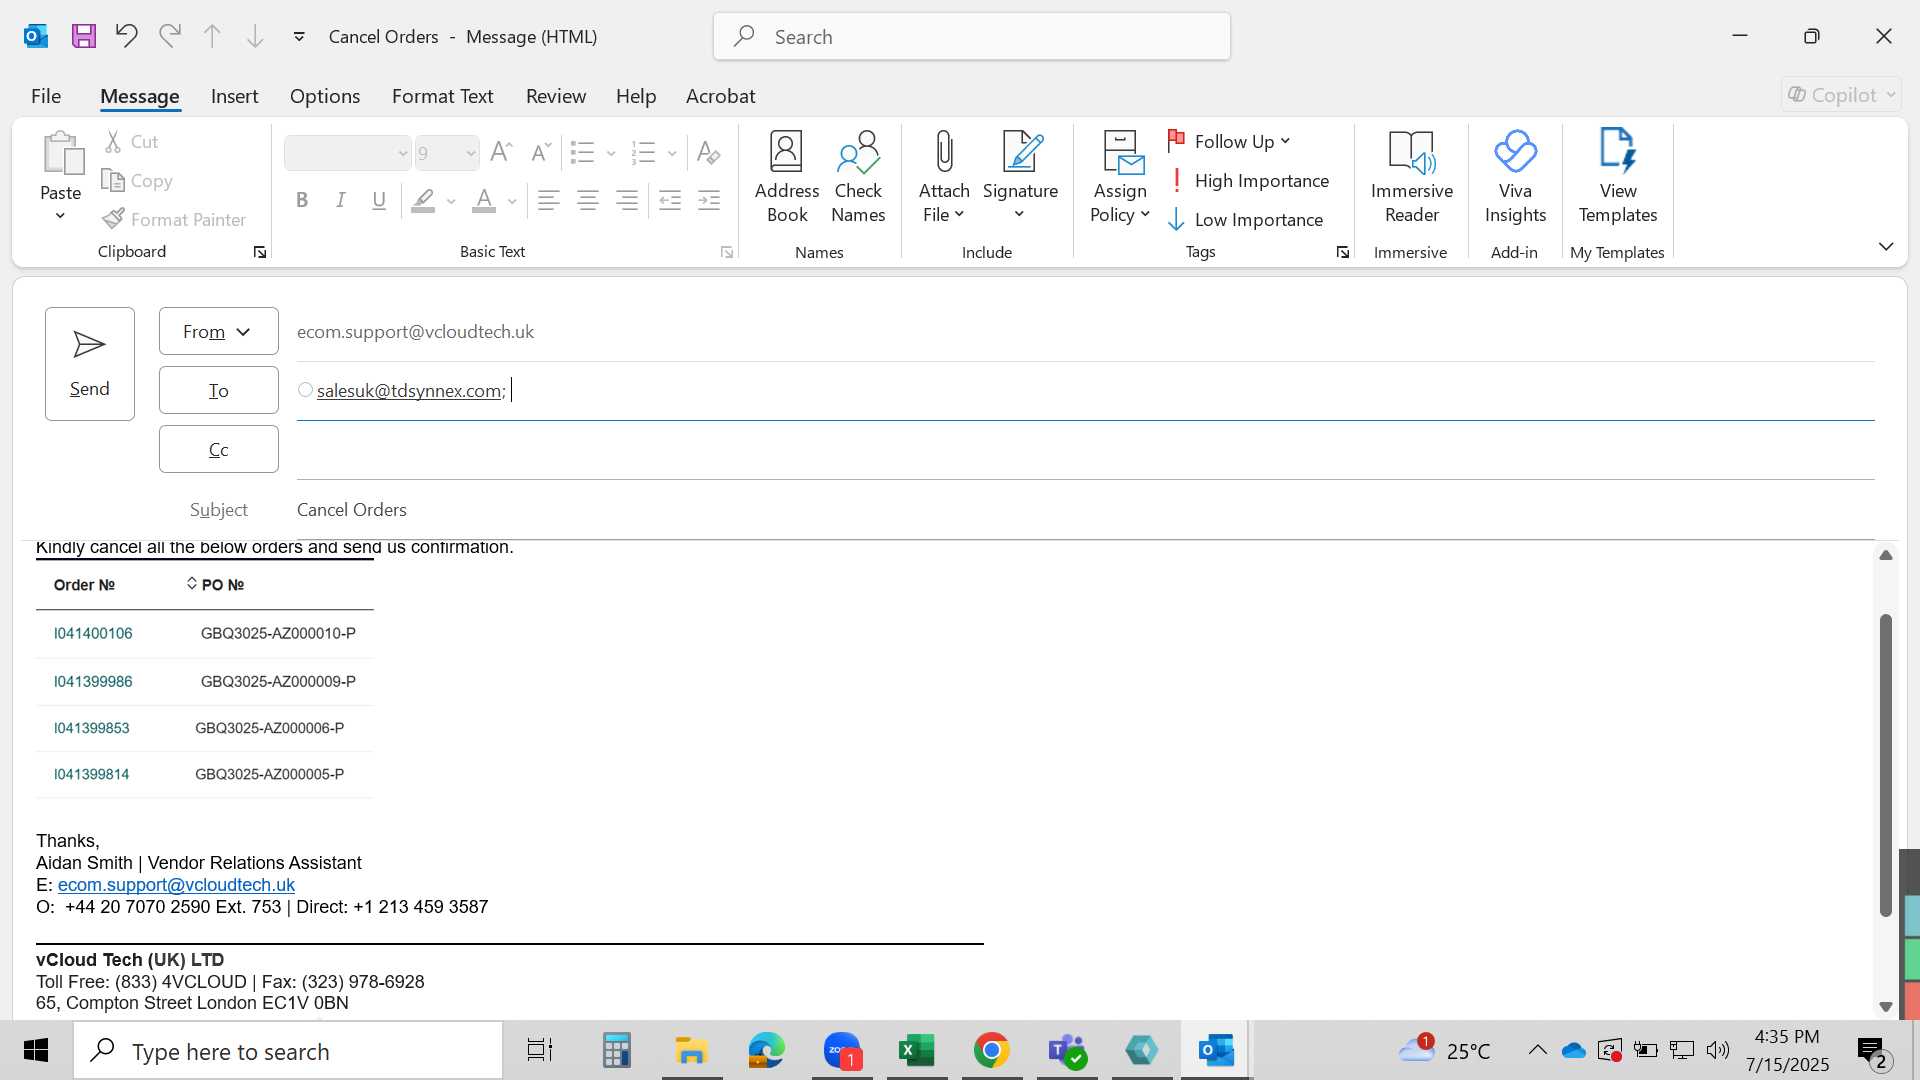Open font color dropdown arrow
The width and height of the screenshot is (1920, 1080).
512,201
